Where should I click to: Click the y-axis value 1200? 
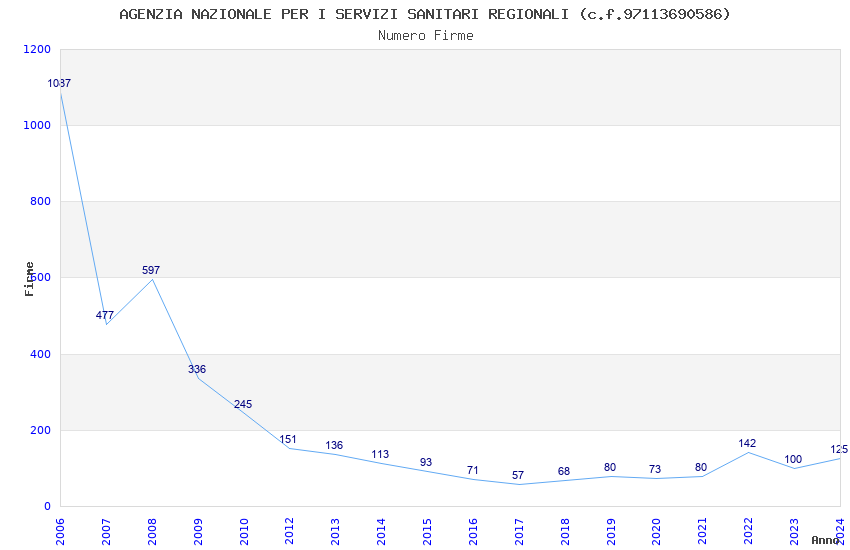point(37,49)
